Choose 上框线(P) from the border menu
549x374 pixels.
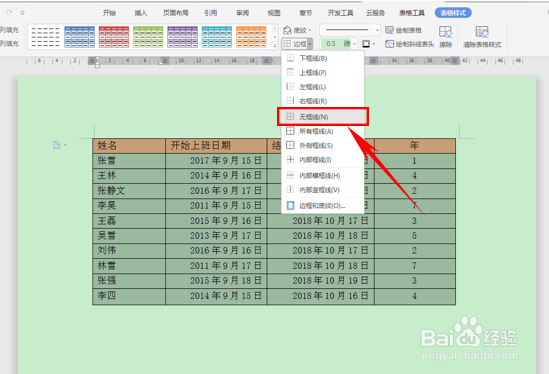pyautogui.click(x=323, y=72)
